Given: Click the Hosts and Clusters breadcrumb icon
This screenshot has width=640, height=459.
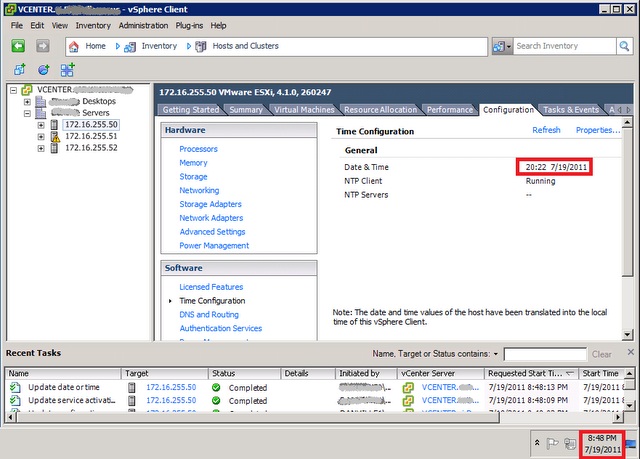Looking at the screenshot, I should (200, 47).
